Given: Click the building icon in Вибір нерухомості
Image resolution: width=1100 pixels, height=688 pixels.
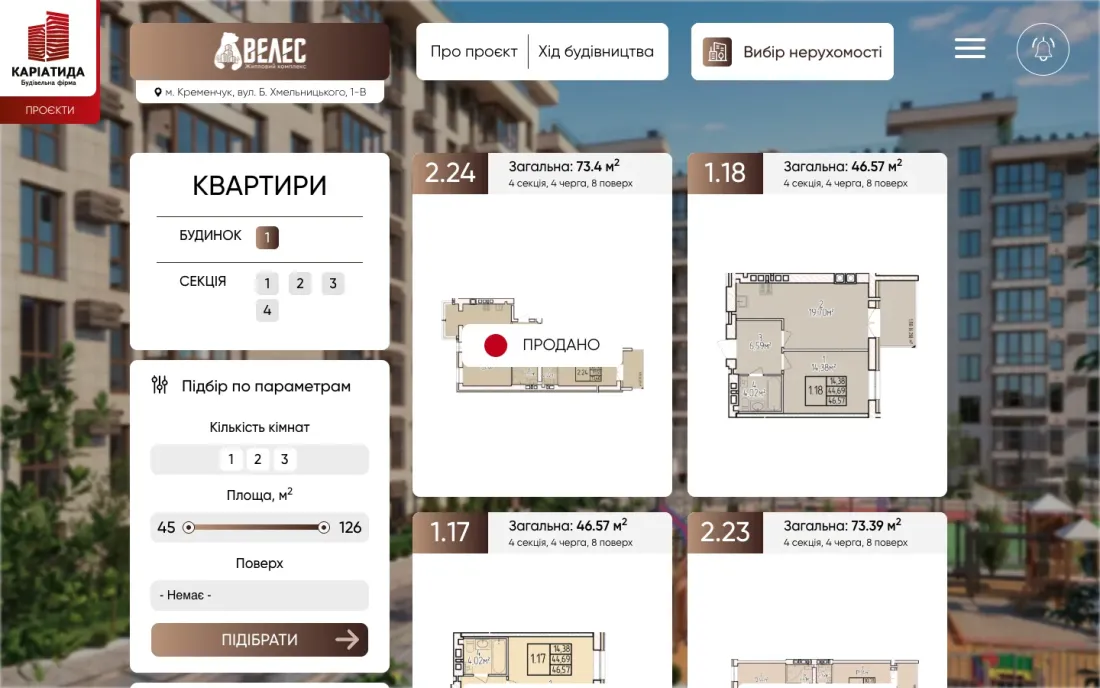Looking at the screenshot, I should tap(717, 52).
